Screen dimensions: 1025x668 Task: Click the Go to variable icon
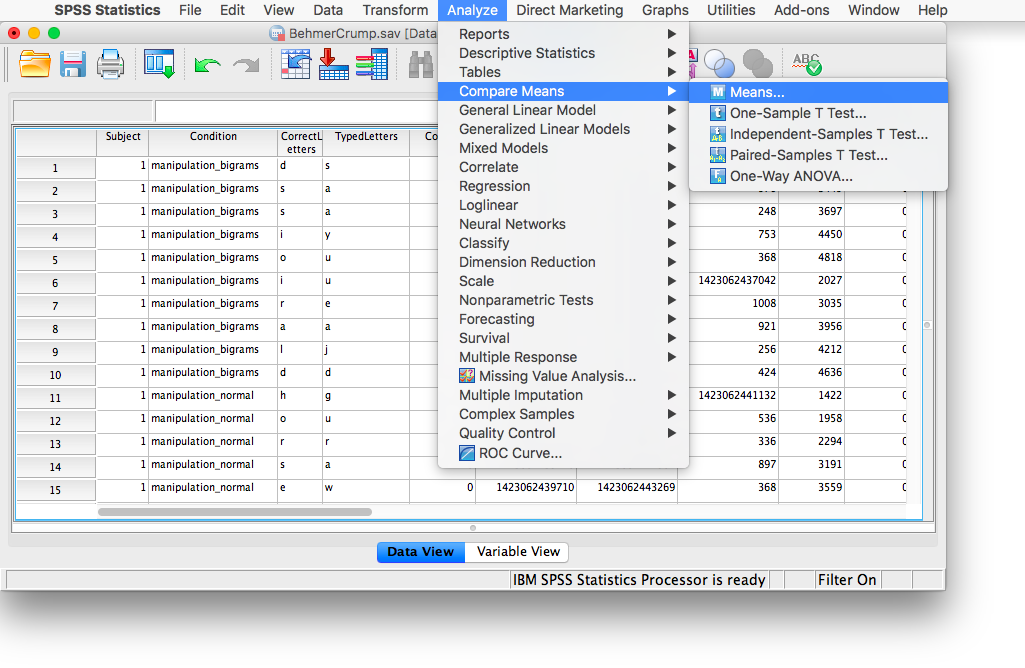click(x=333, y=65)
